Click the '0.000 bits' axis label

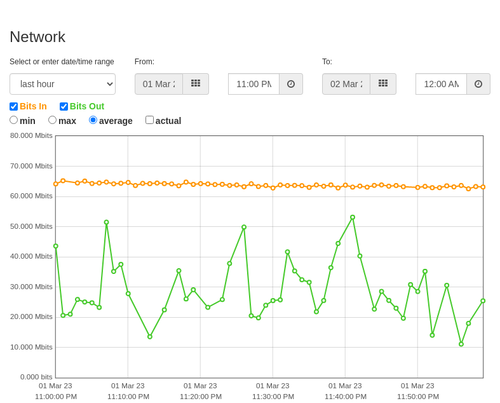(36, 377)
